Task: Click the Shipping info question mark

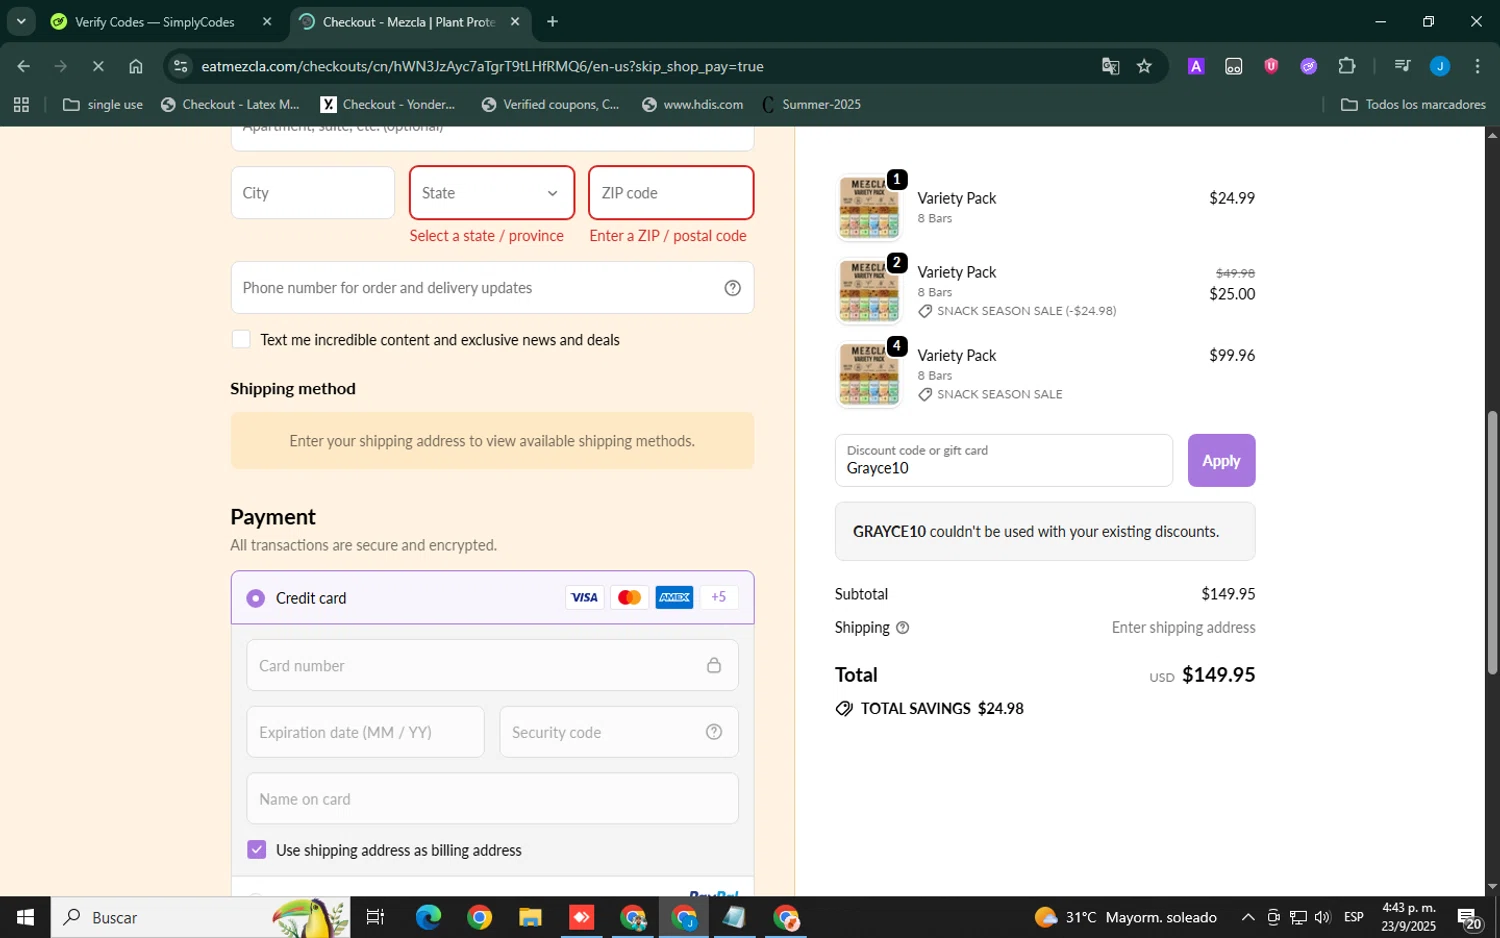Action: [x=903, y=628]
